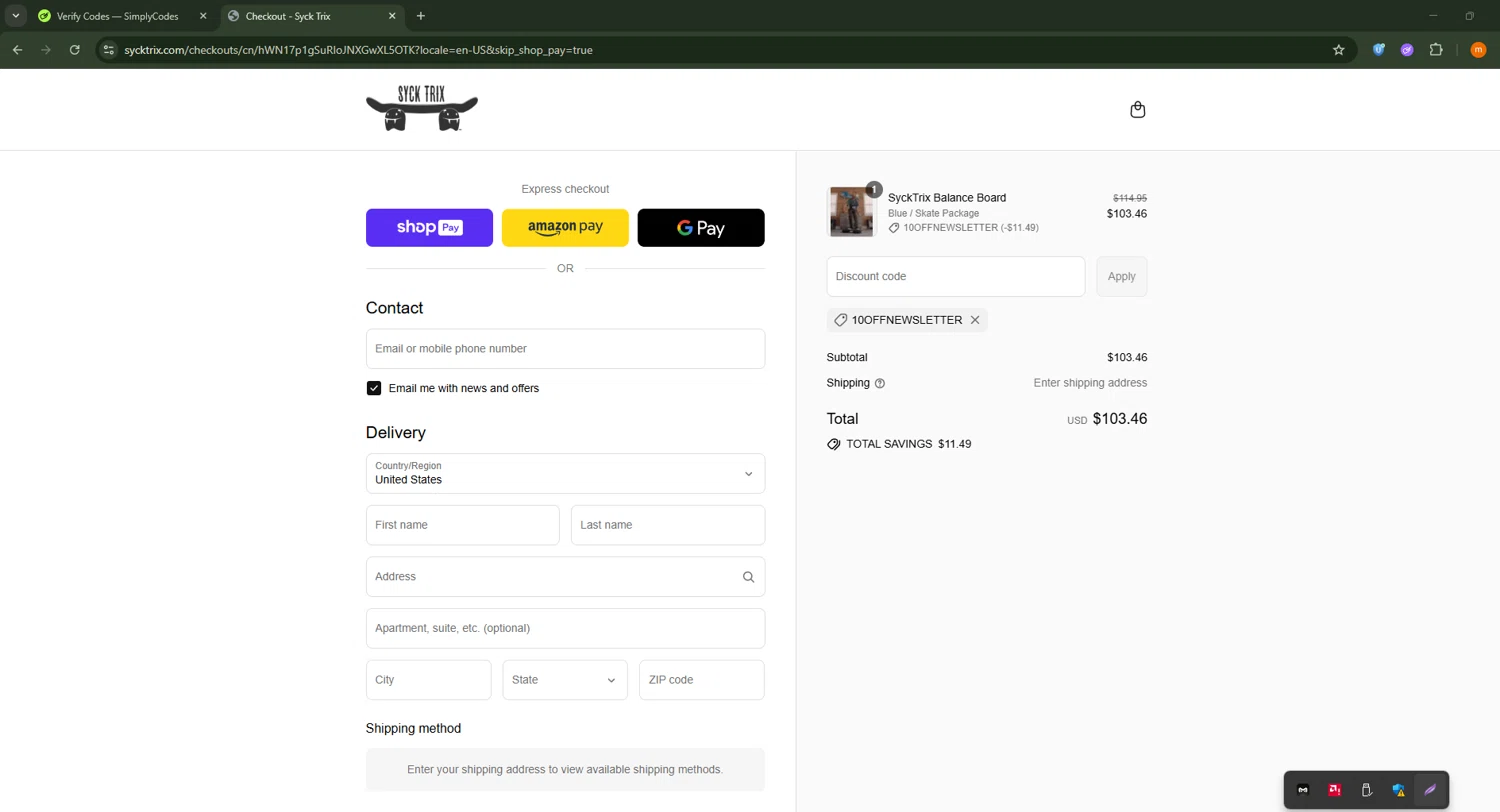
Task: Pay with Shop Pay
Action: 429,228
